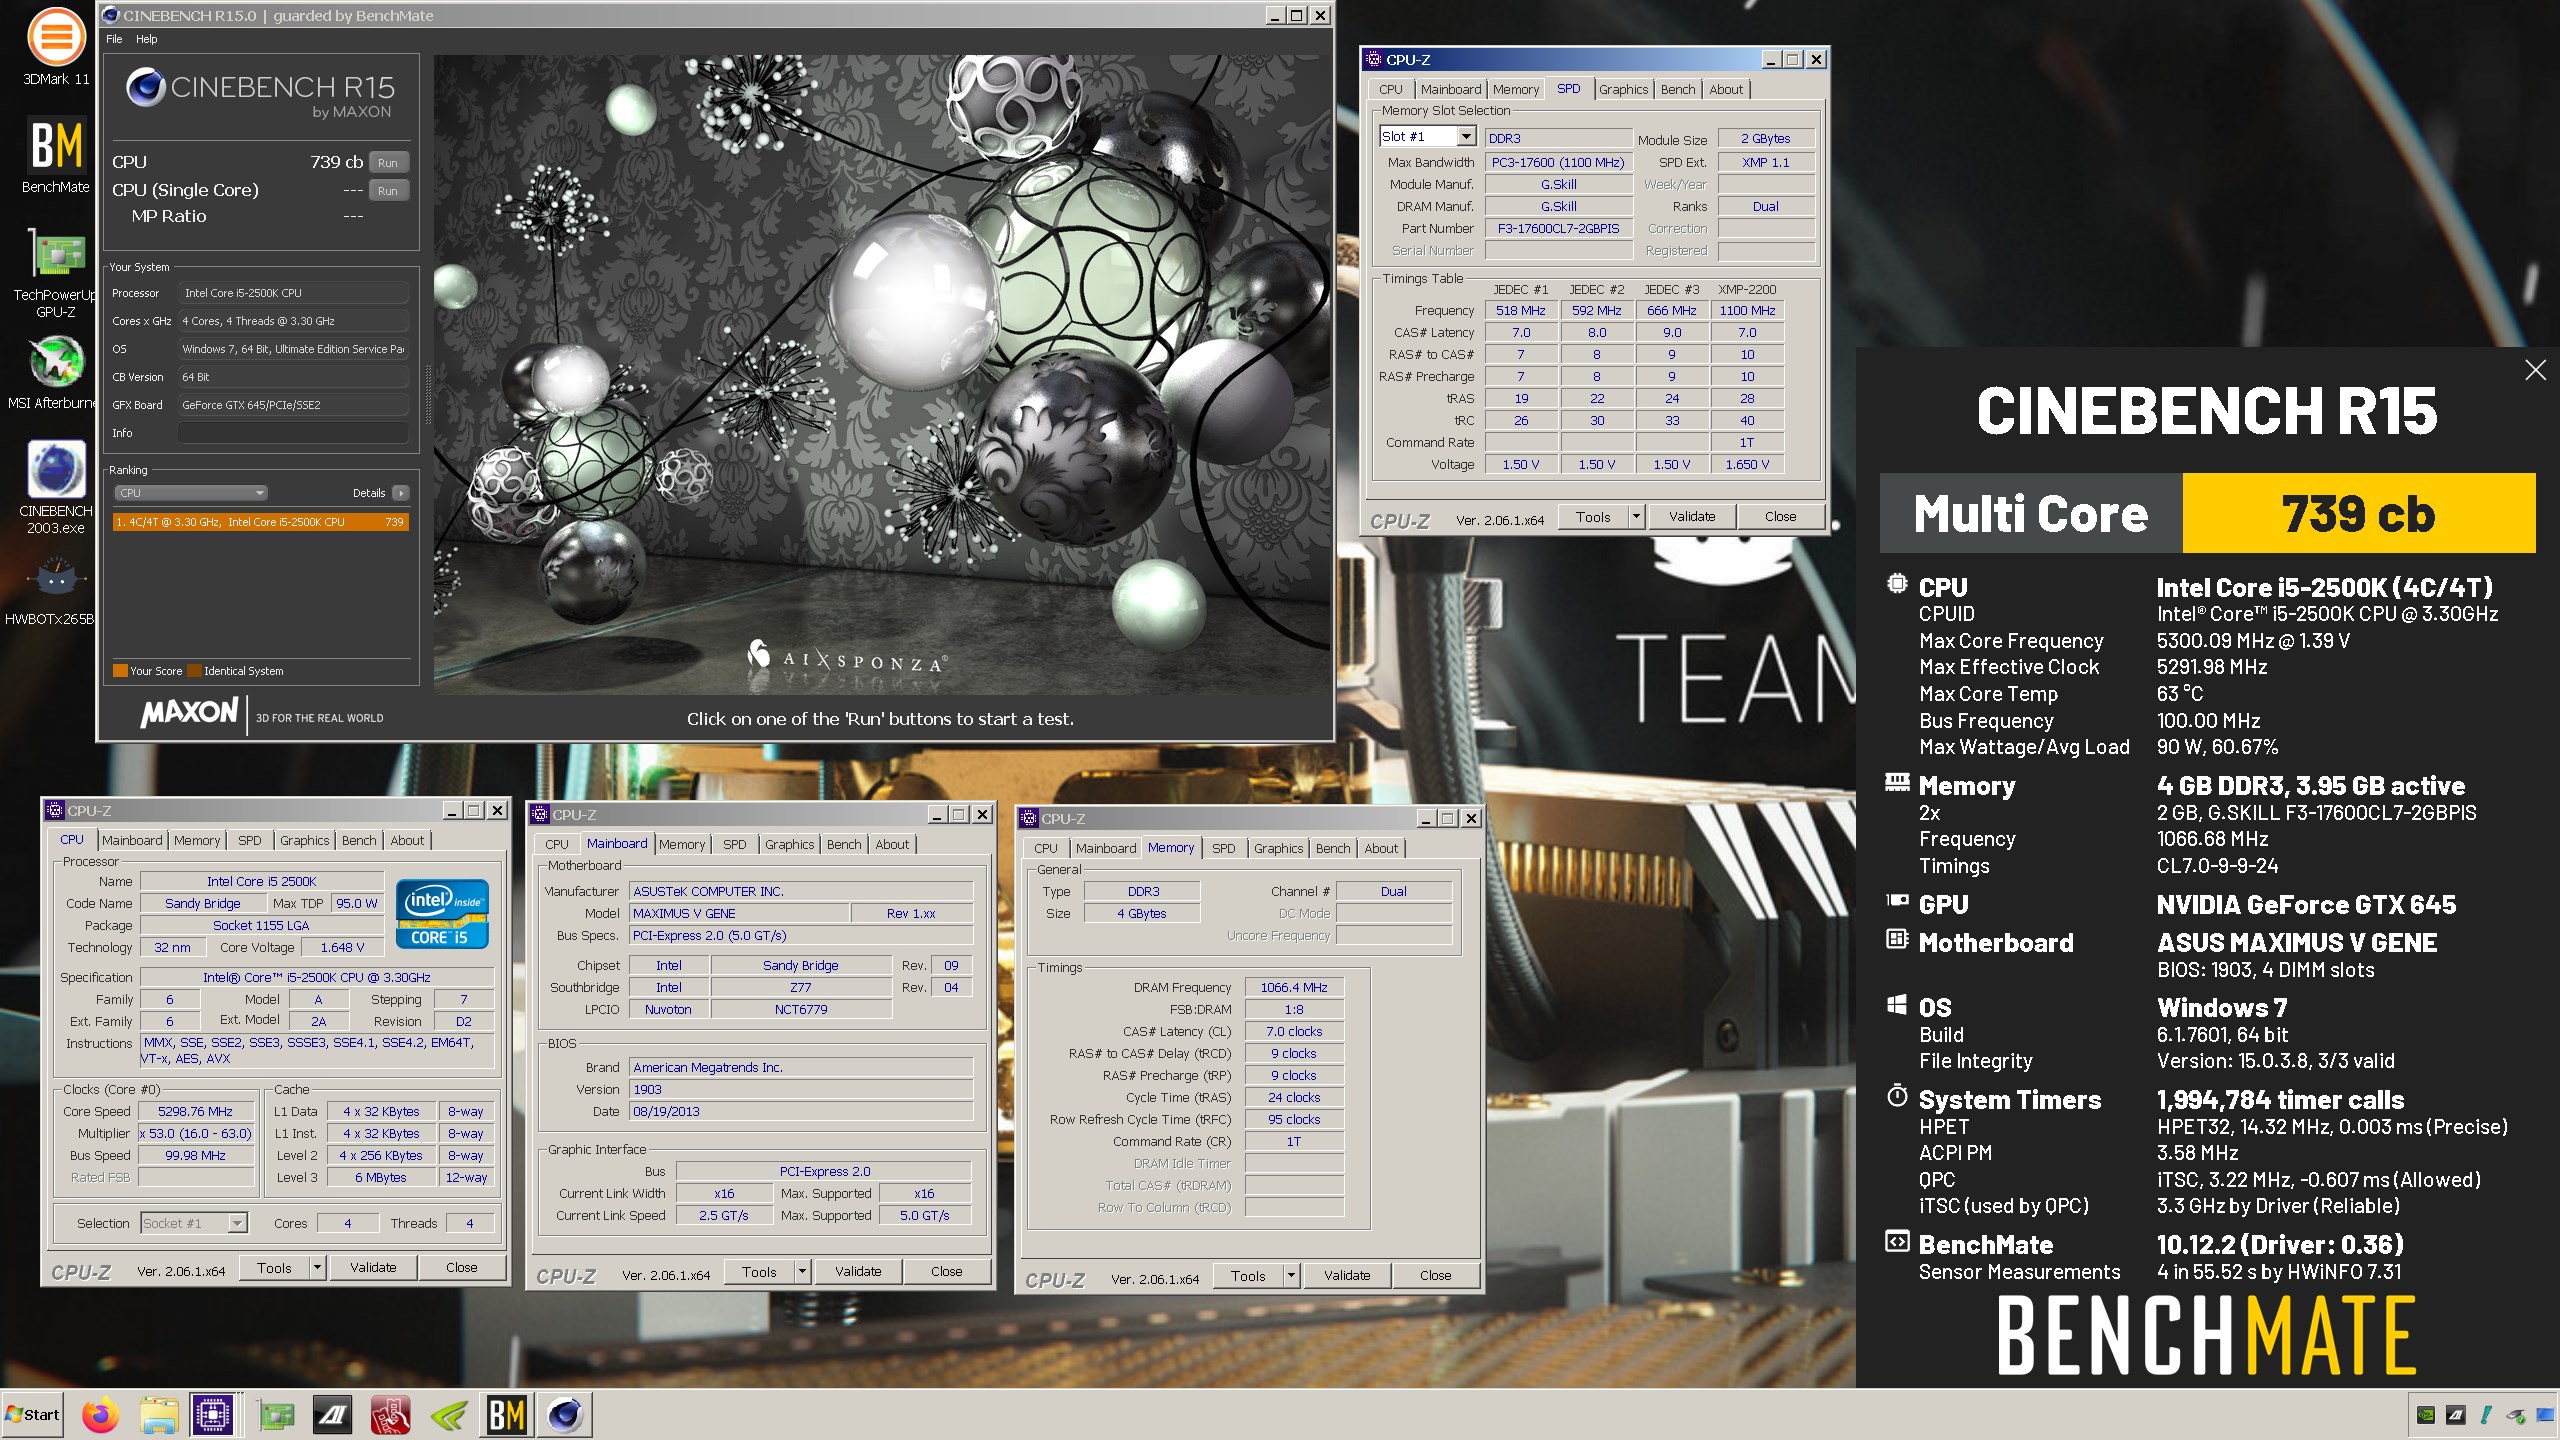Open the 3DMark 11 desktop icon

(x=56, y=47)
